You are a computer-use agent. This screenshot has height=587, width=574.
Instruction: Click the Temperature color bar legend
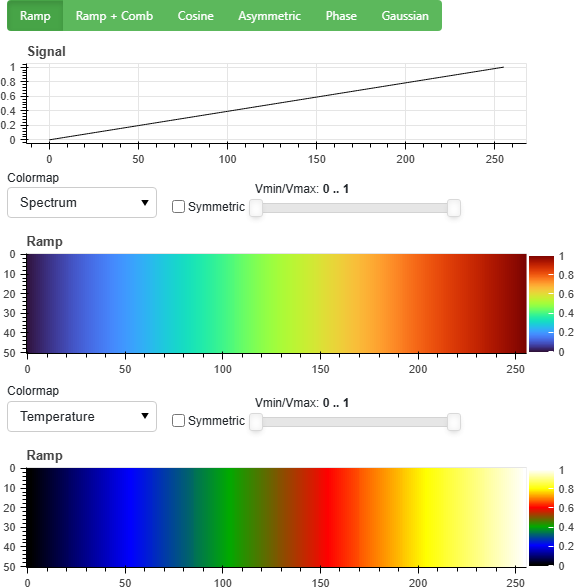pyautogui.click(x=541, y=518)
